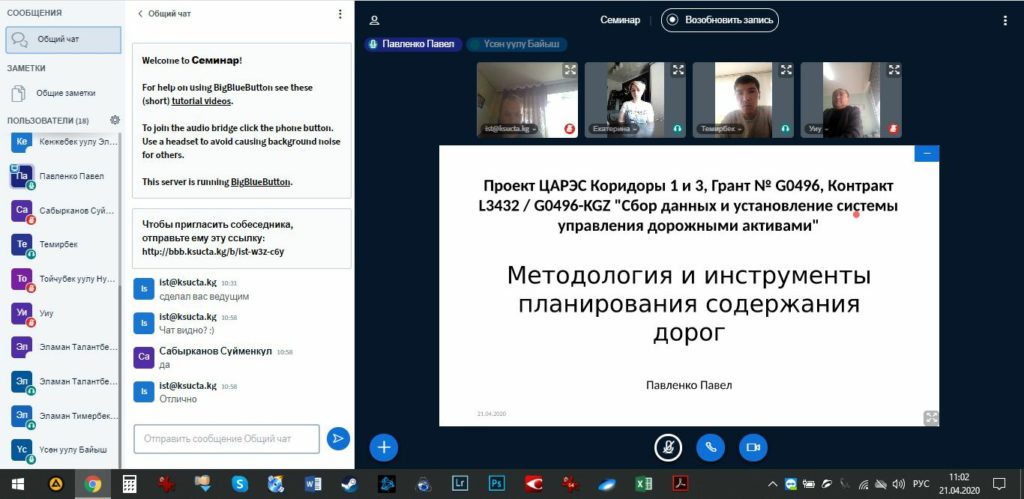Make the presentation slide fullscreen
The width and height of the screenshot is (1024, 499).
pyautogui.click(x=930, y=417)
